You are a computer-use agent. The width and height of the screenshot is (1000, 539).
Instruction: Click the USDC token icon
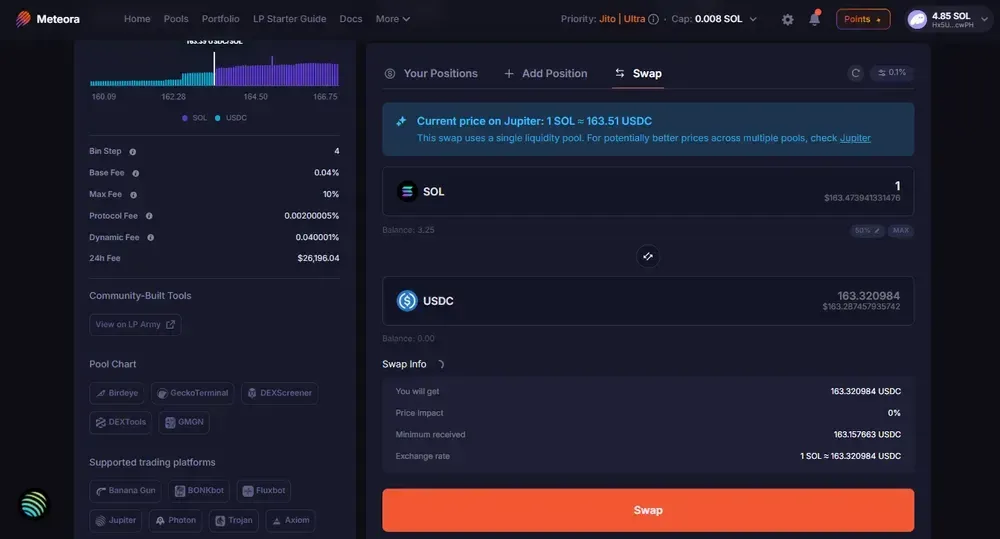click(x=407, y=300)
